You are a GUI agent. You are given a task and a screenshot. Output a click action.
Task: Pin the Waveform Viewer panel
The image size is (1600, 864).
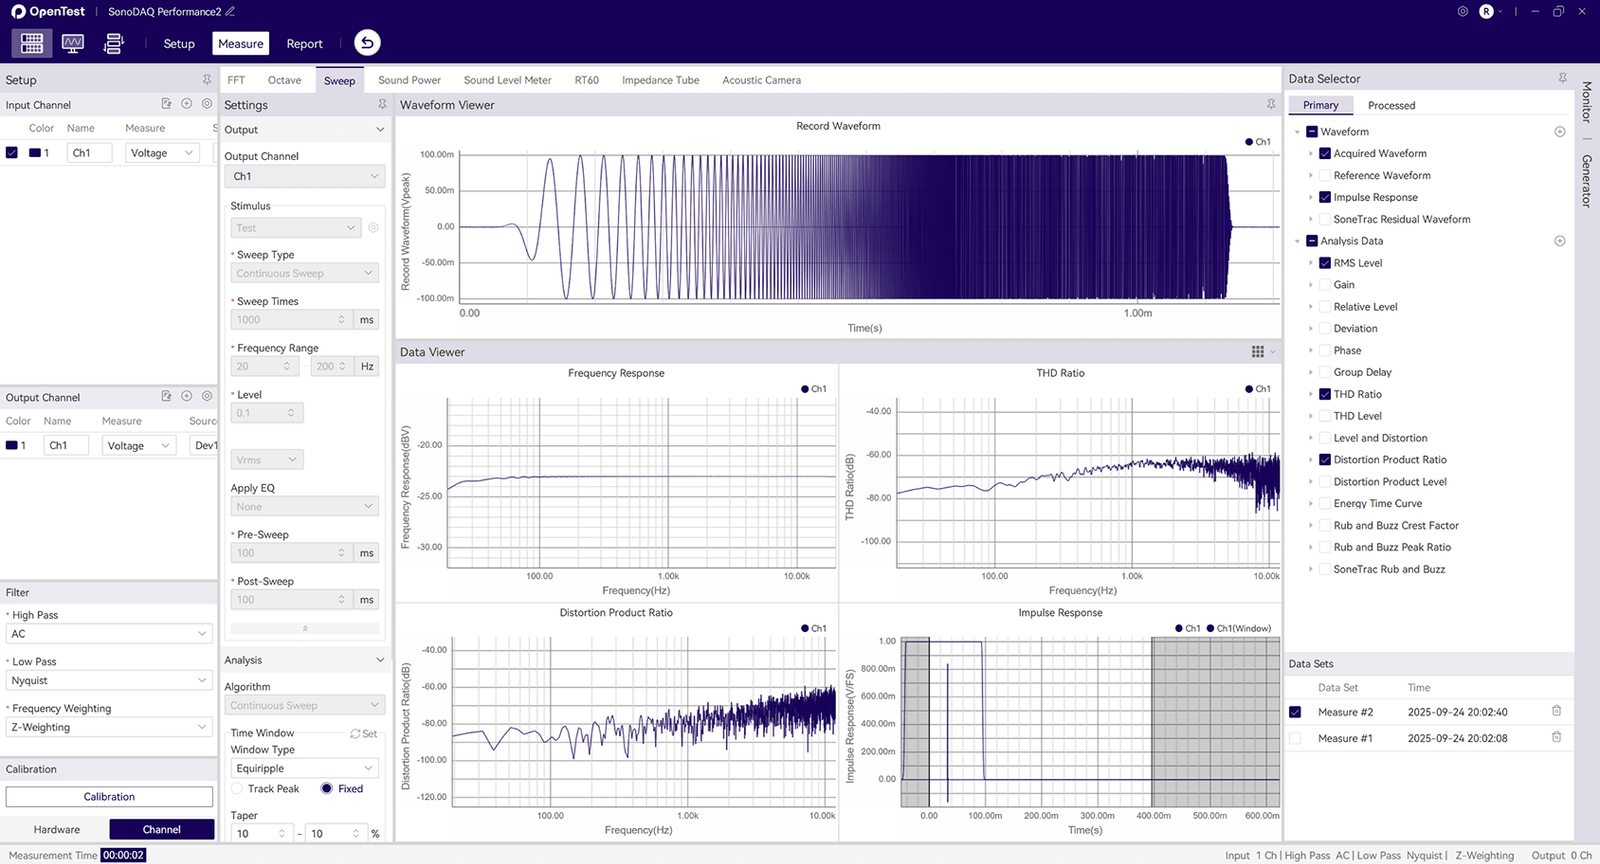1271,105
